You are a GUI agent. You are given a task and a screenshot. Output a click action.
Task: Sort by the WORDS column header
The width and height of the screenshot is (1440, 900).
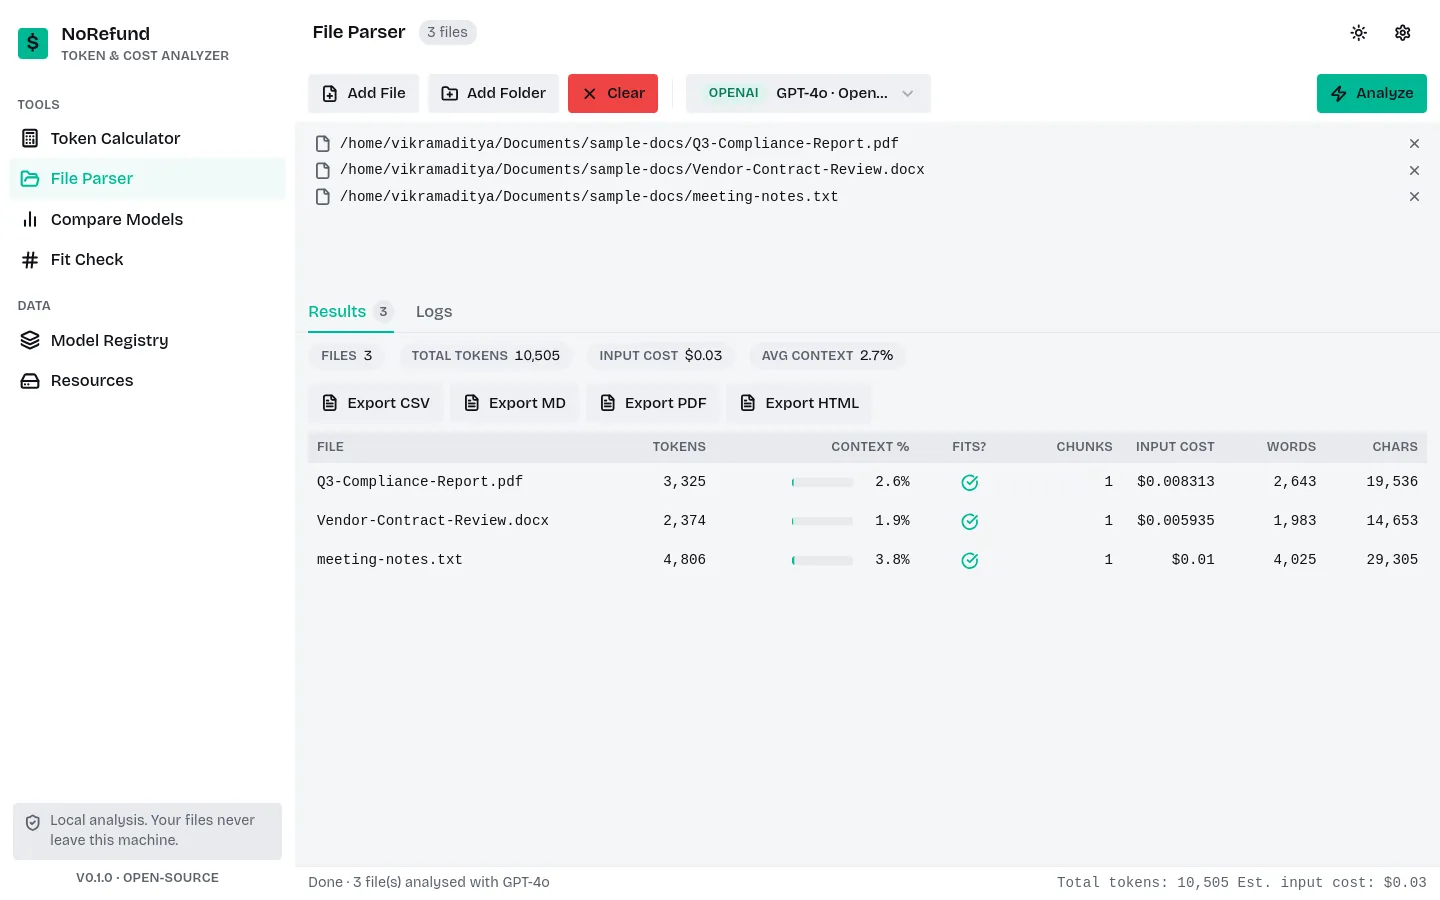click(1291, 447)
